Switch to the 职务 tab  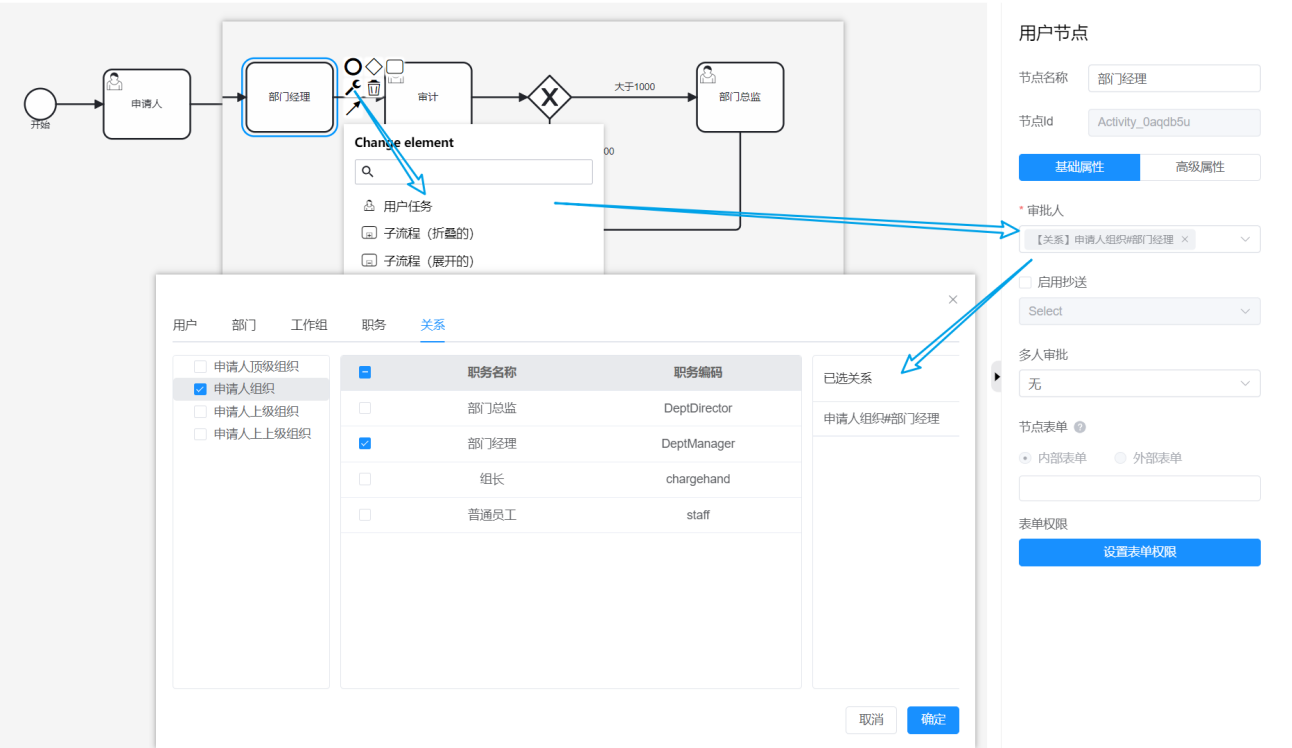coord(374,325)
